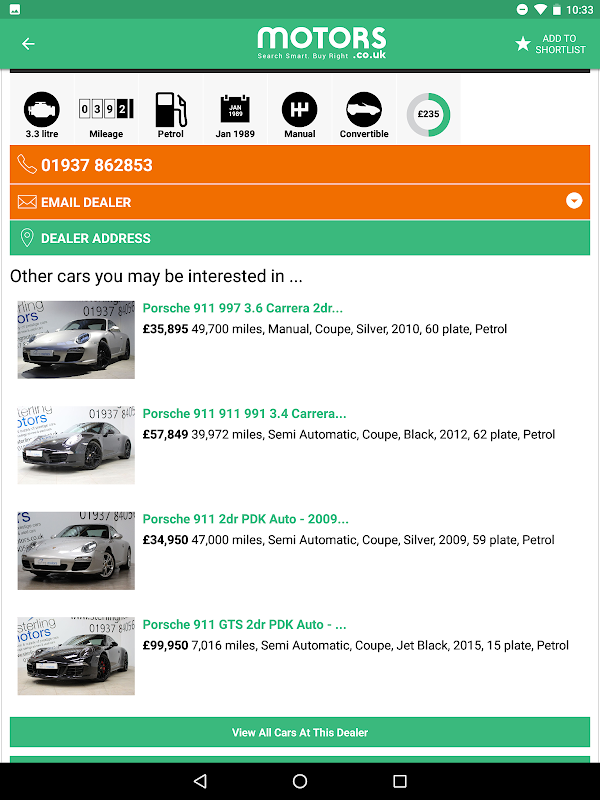Tap the thumbnail of the silver 2009 Porsche
This screenshot has height=800, width=600.
[76, 551]
